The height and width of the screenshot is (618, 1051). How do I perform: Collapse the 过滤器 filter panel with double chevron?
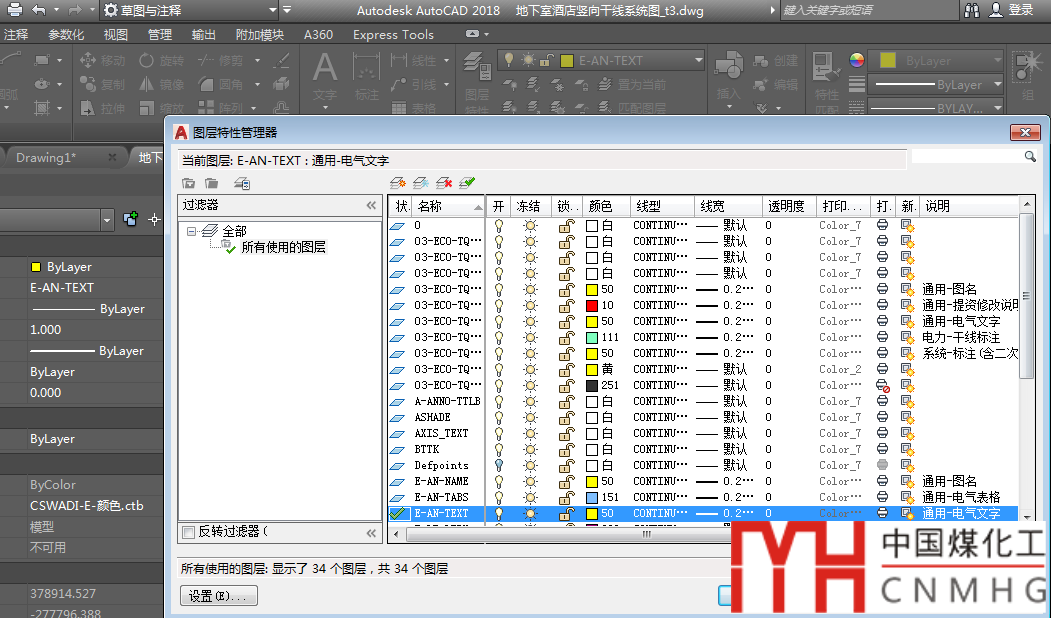(x=372, y=206)
